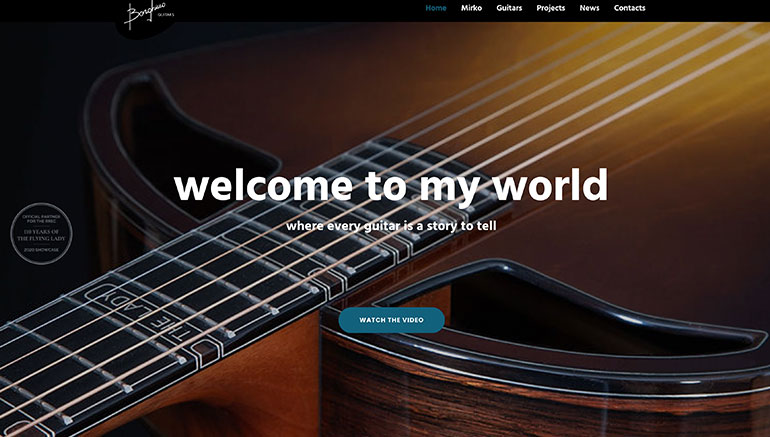This screenshot has width=770, height=437.
Task: Click the "welcome to my world" headline
Action: (x=391, y=187)
